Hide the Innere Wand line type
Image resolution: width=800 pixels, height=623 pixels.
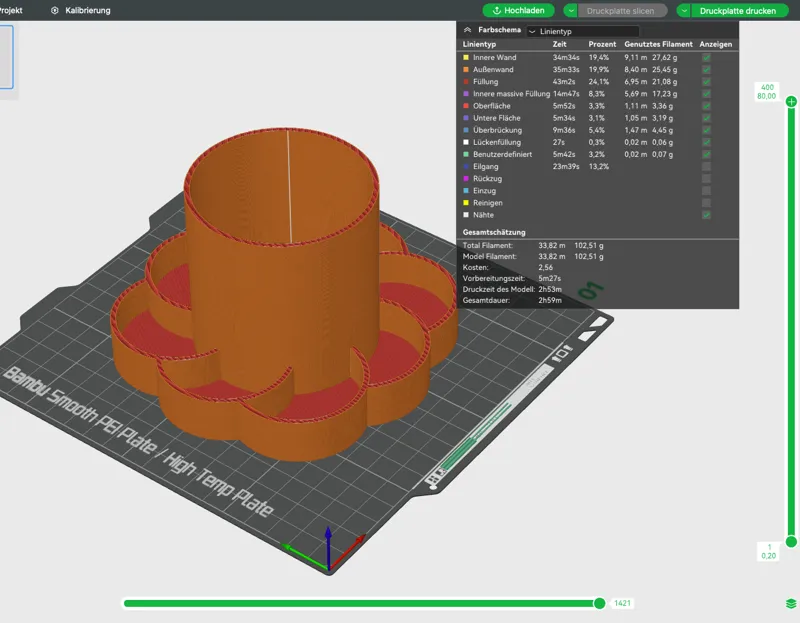click(706, 58)
